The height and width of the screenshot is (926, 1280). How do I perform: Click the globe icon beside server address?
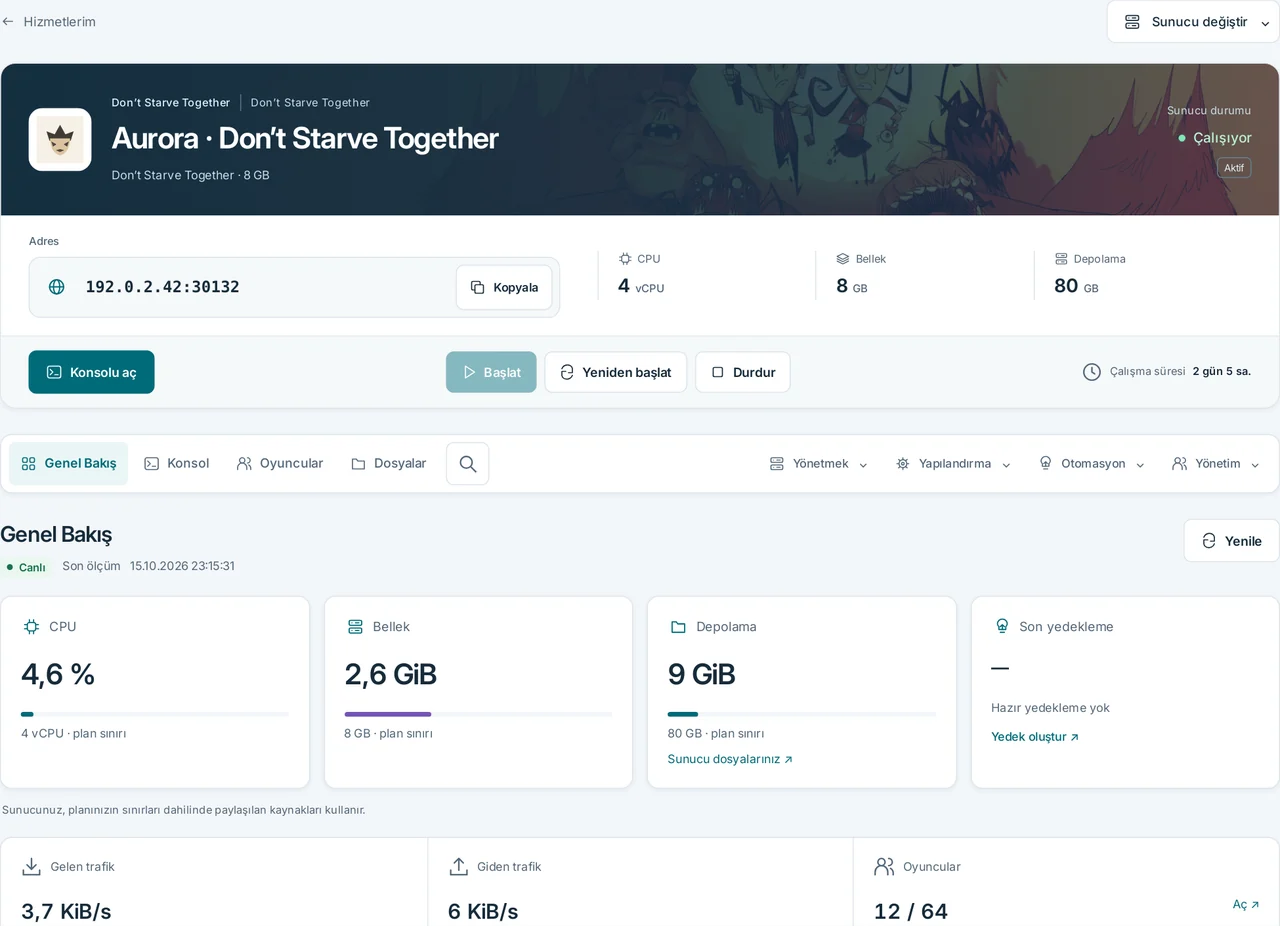[x=57, y=287]
